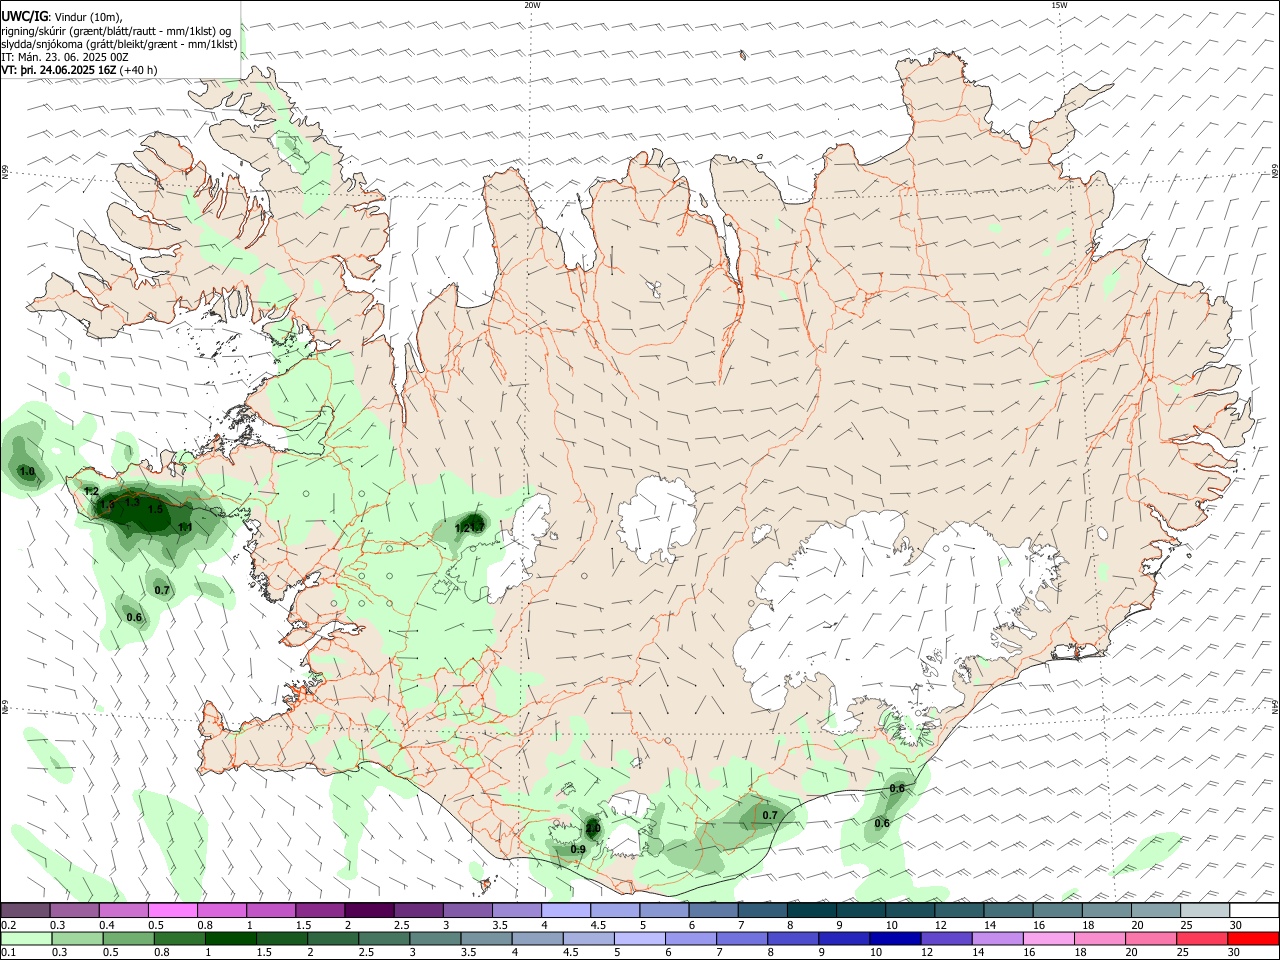
Task: Select the light gray swatch labeled 25 in upper legend
Action: click(1206, 911)
